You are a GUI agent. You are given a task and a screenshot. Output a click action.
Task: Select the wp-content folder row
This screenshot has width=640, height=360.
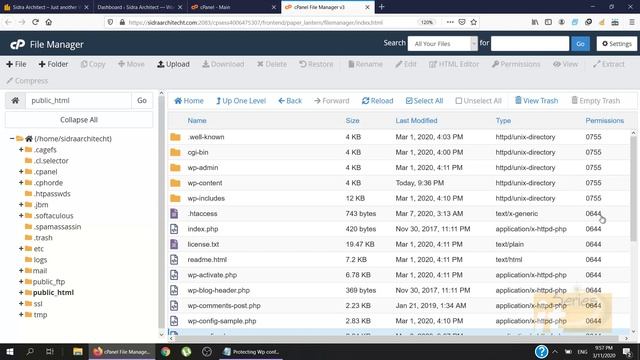click(400, 183)
